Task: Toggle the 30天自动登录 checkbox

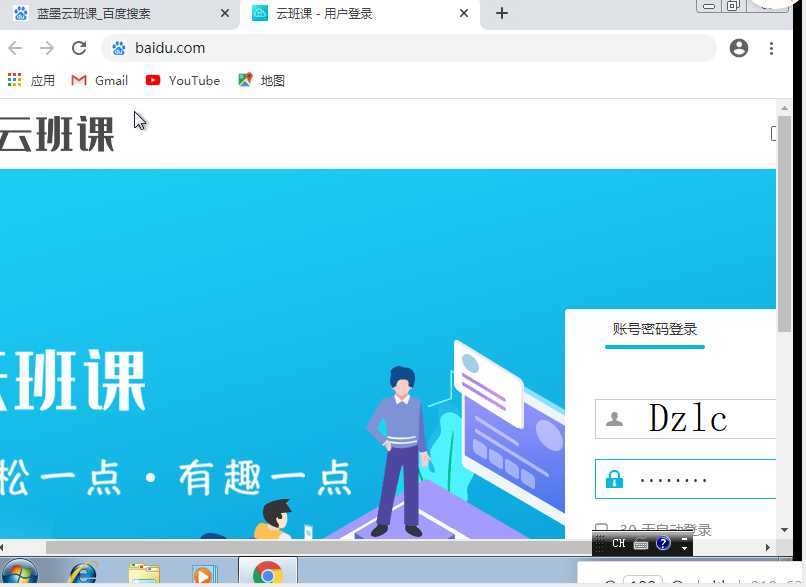Action: 601,528
